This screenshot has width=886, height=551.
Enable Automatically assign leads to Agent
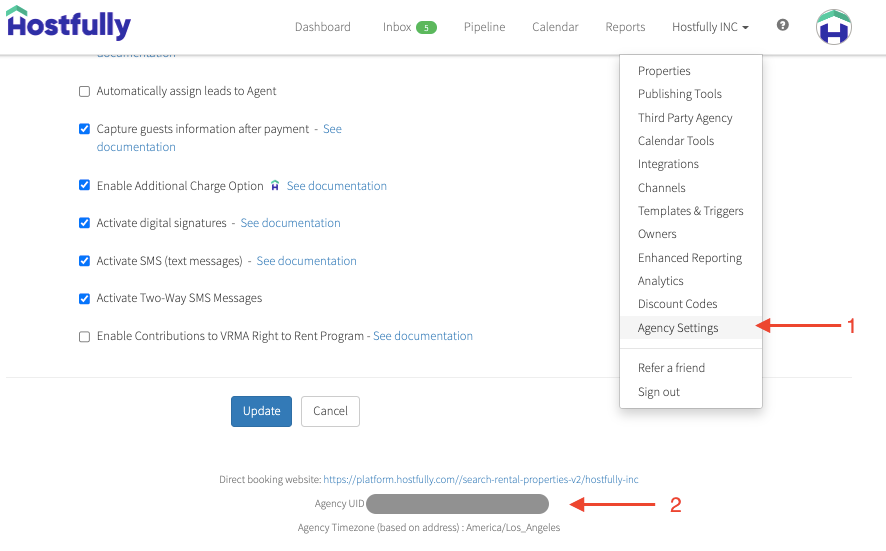point(85,92)
